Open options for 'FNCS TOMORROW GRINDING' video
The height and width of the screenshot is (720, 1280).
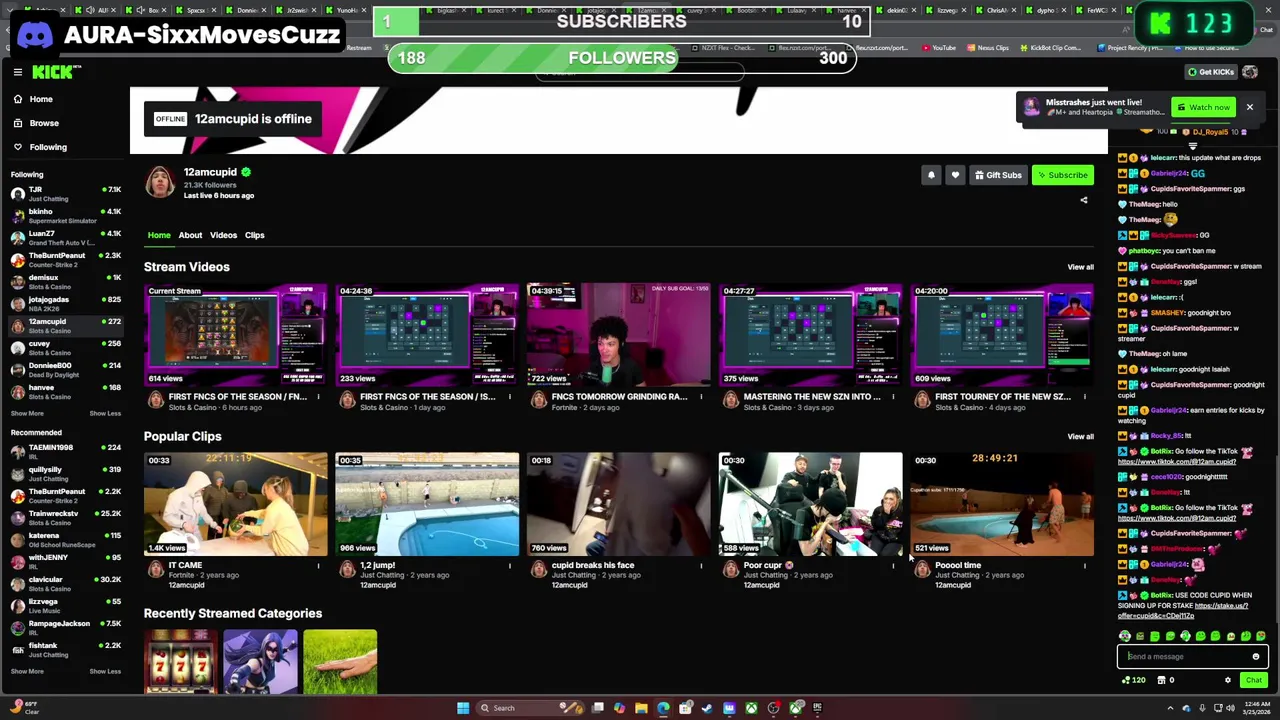click(701, 397)
